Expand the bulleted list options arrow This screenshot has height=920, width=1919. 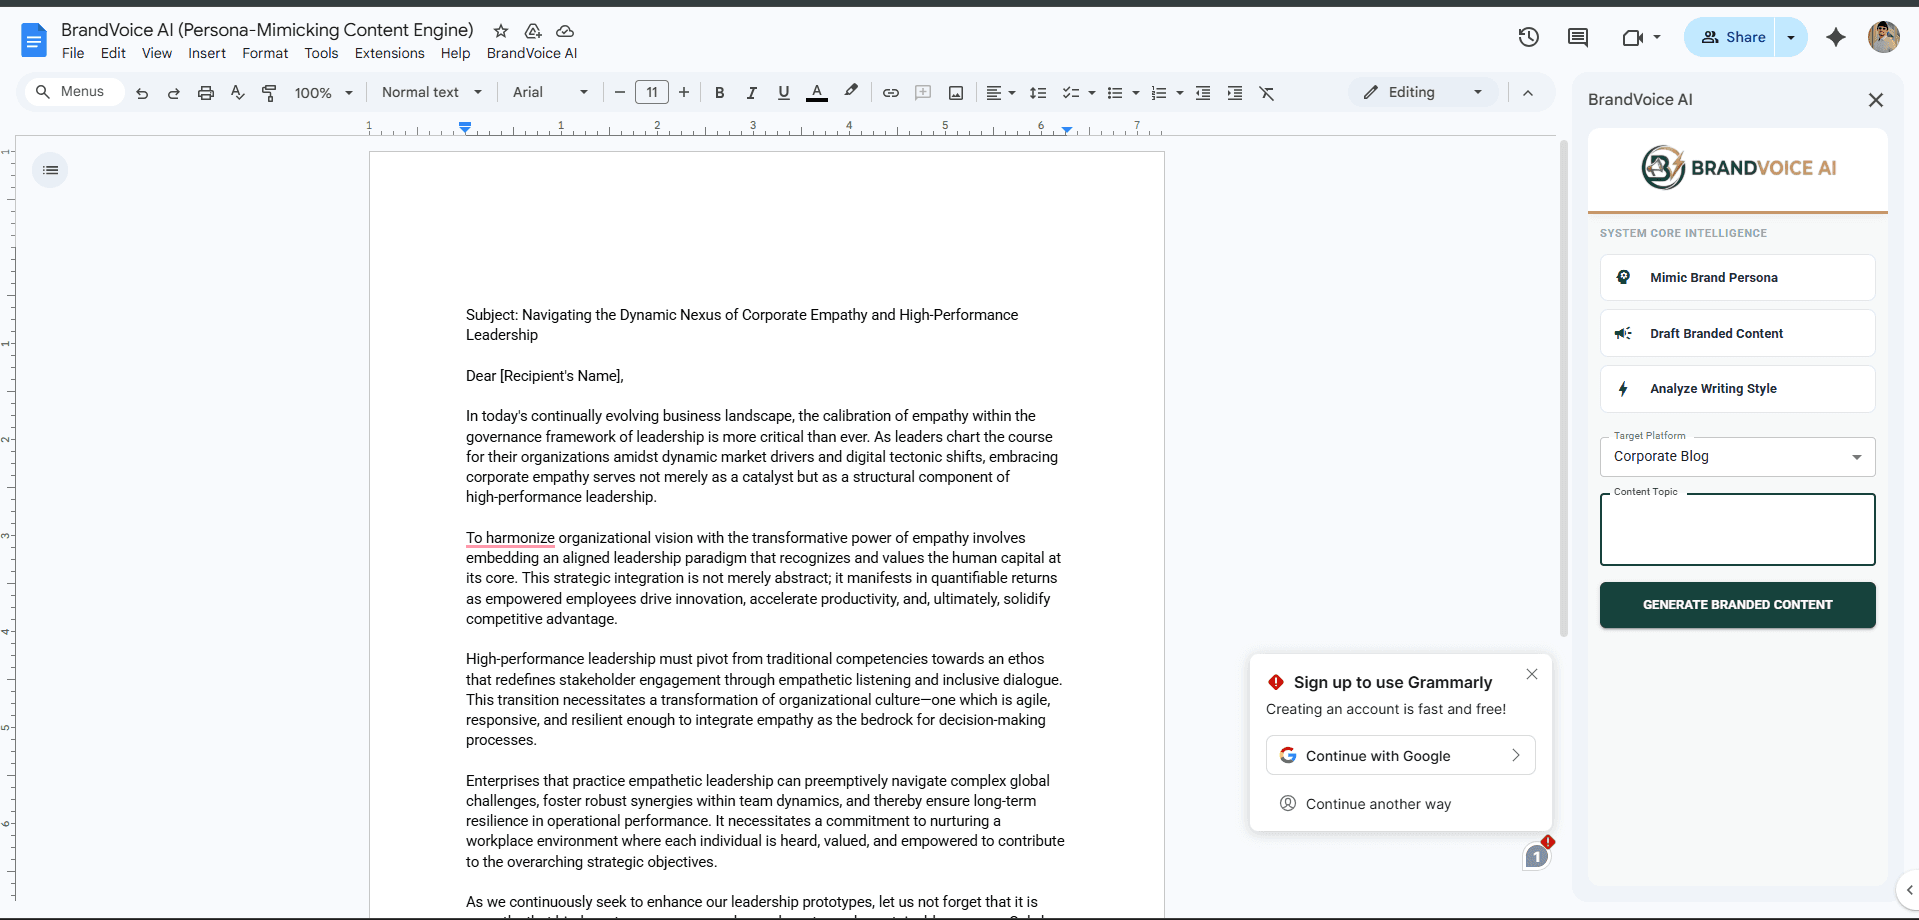[1136, 93]
